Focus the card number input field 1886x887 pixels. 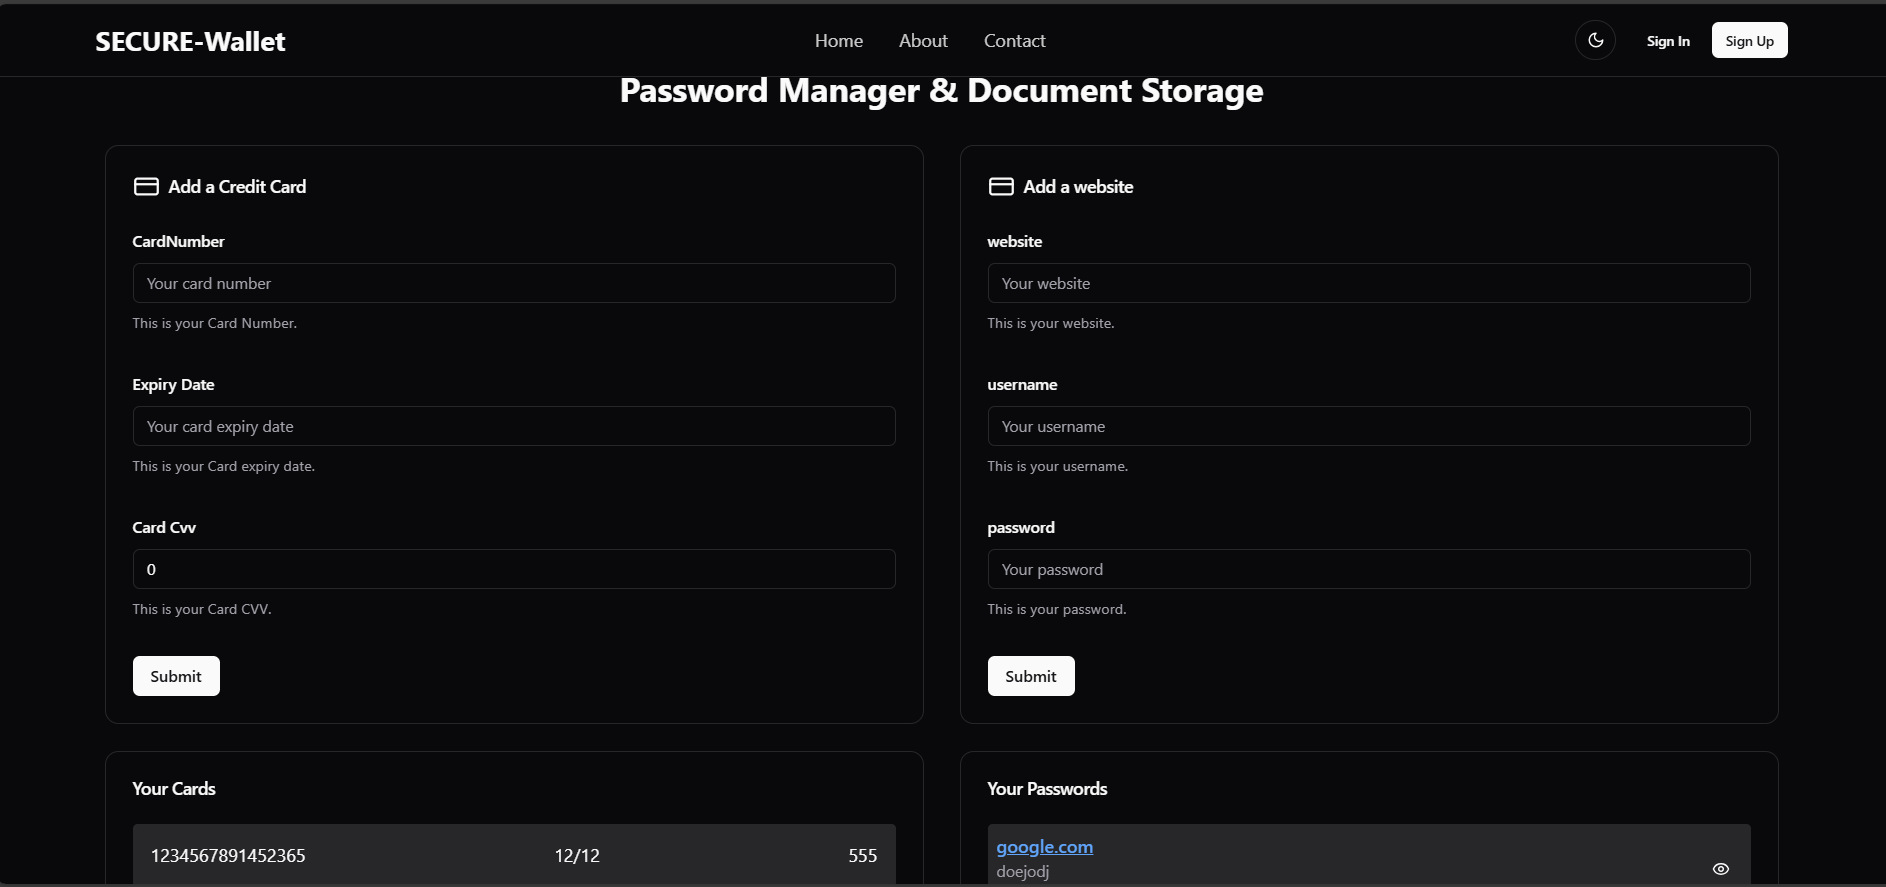click(x=513, y=283)
